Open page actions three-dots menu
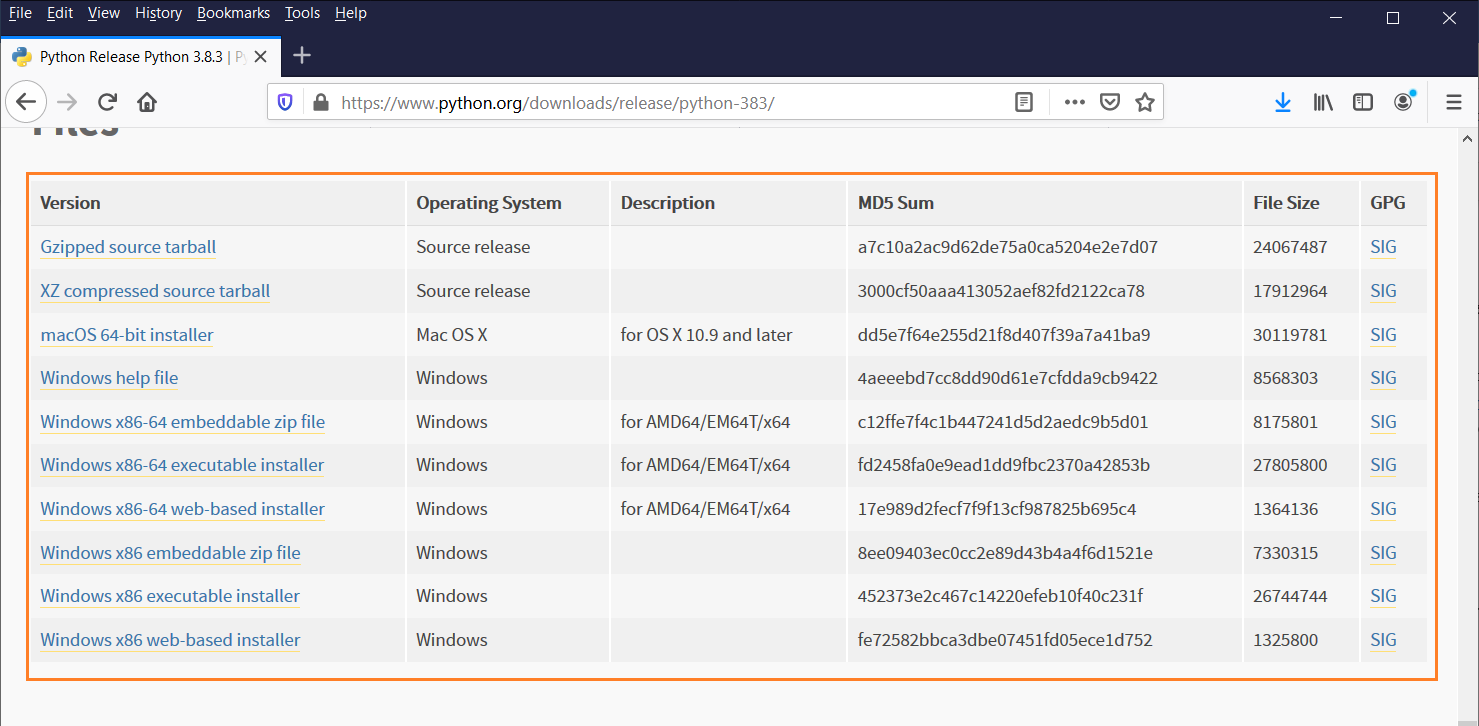 [1075, 102]
